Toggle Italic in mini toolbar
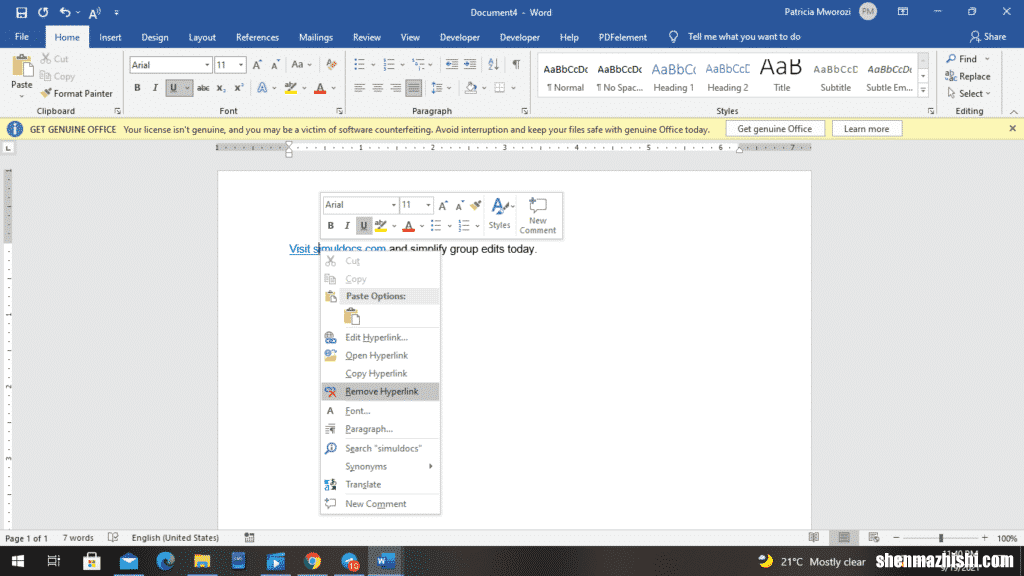The image size is (1024, 576). (347, 226)
